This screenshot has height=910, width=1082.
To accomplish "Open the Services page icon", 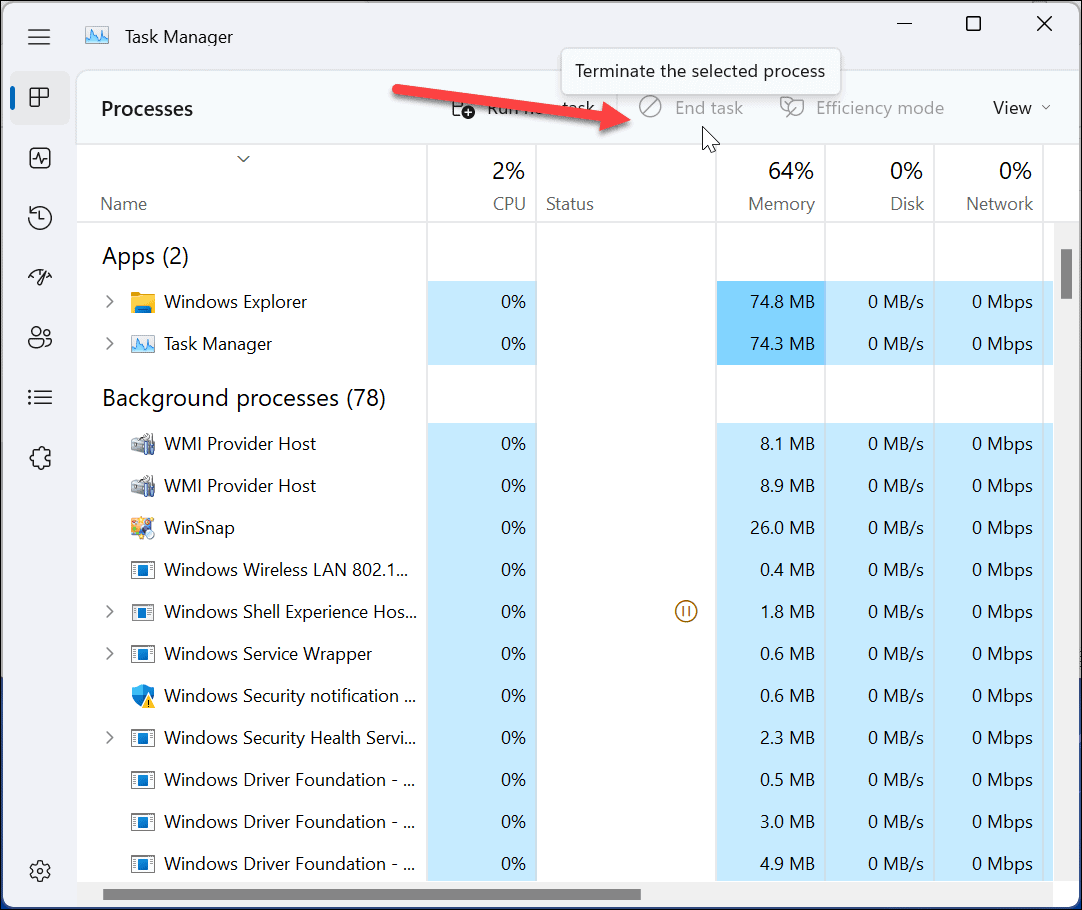I will 40,458.
